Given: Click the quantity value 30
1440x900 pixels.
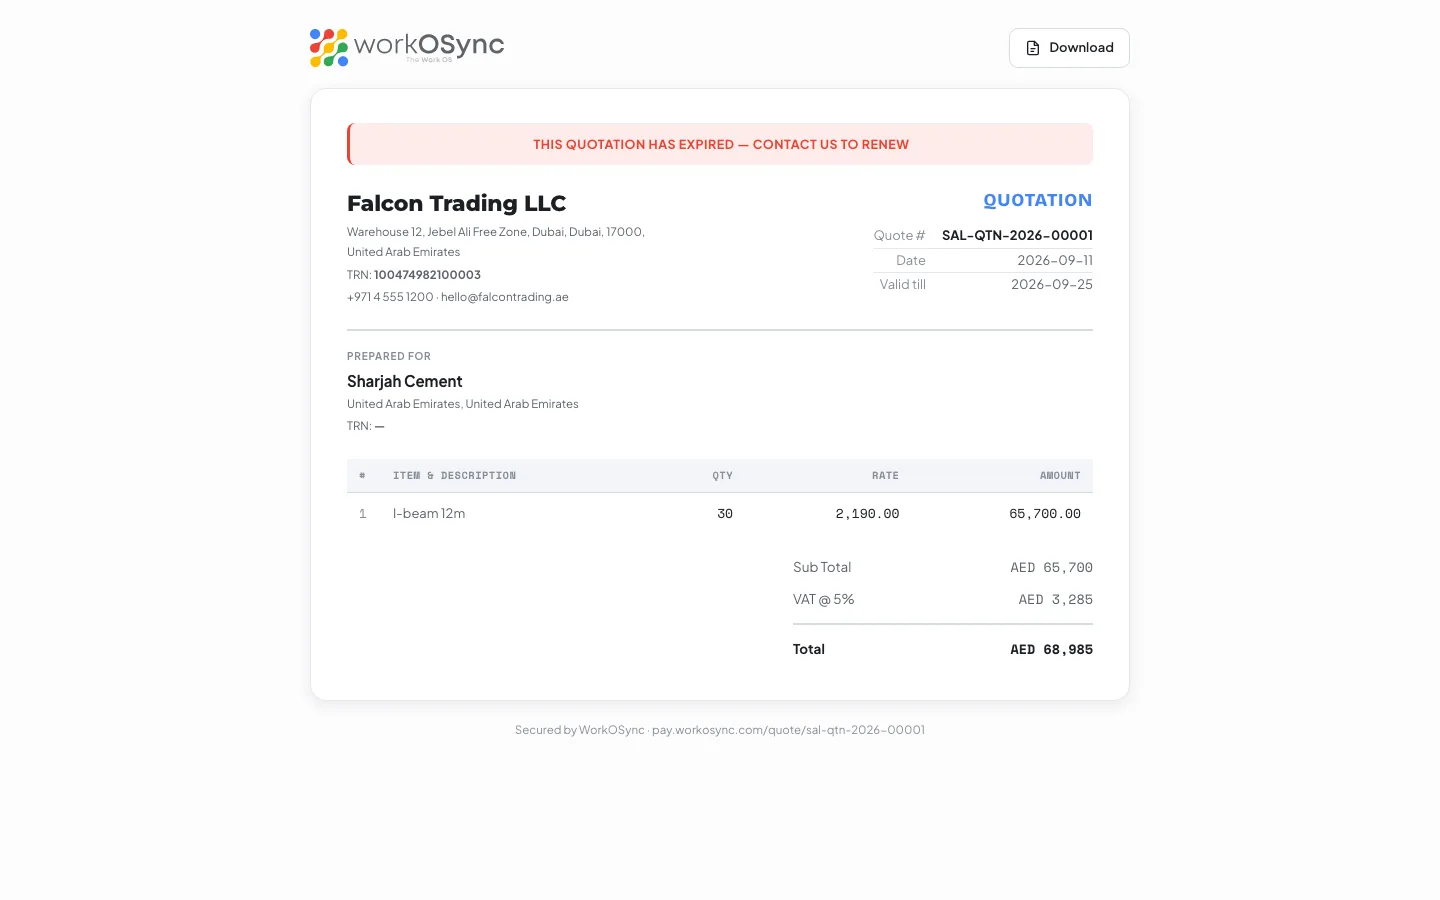Looking at the screenshot, I should pos(725,514).
